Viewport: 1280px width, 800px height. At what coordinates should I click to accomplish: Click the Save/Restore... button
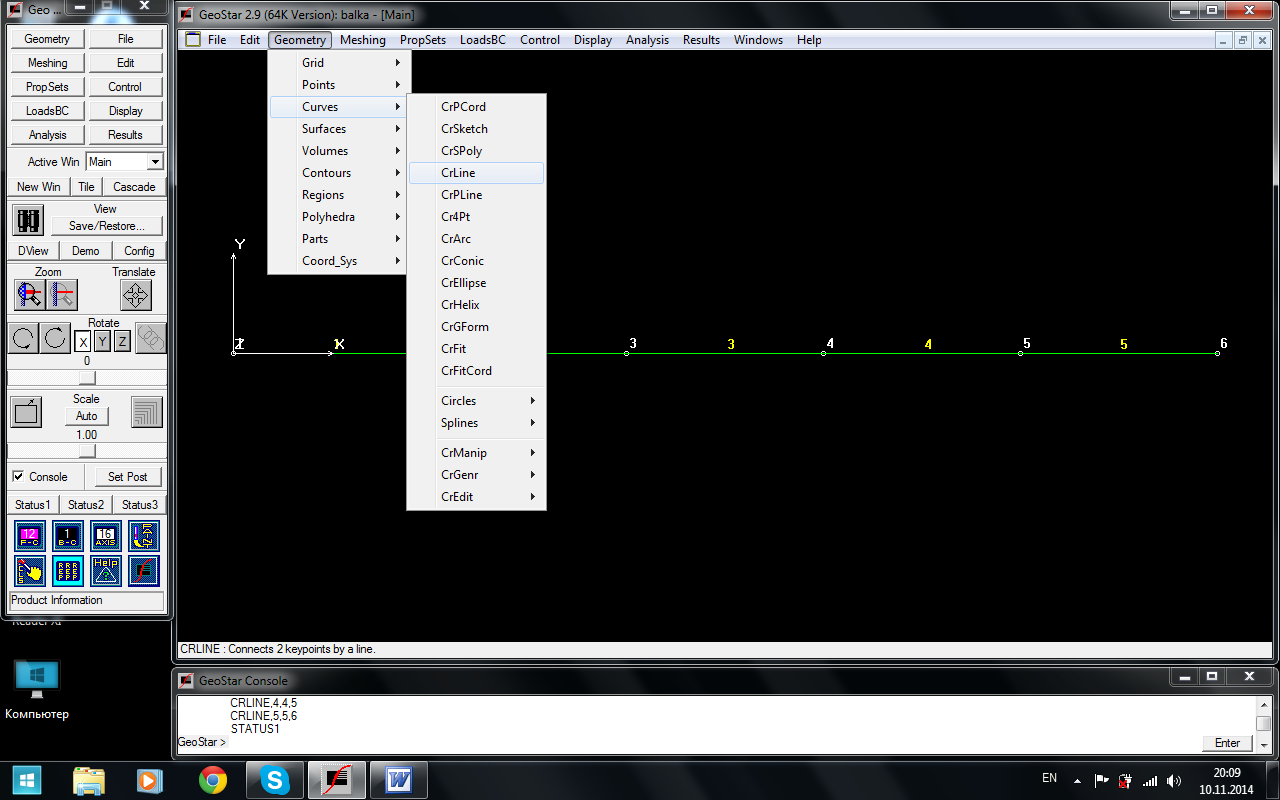[x=106, y=226]
